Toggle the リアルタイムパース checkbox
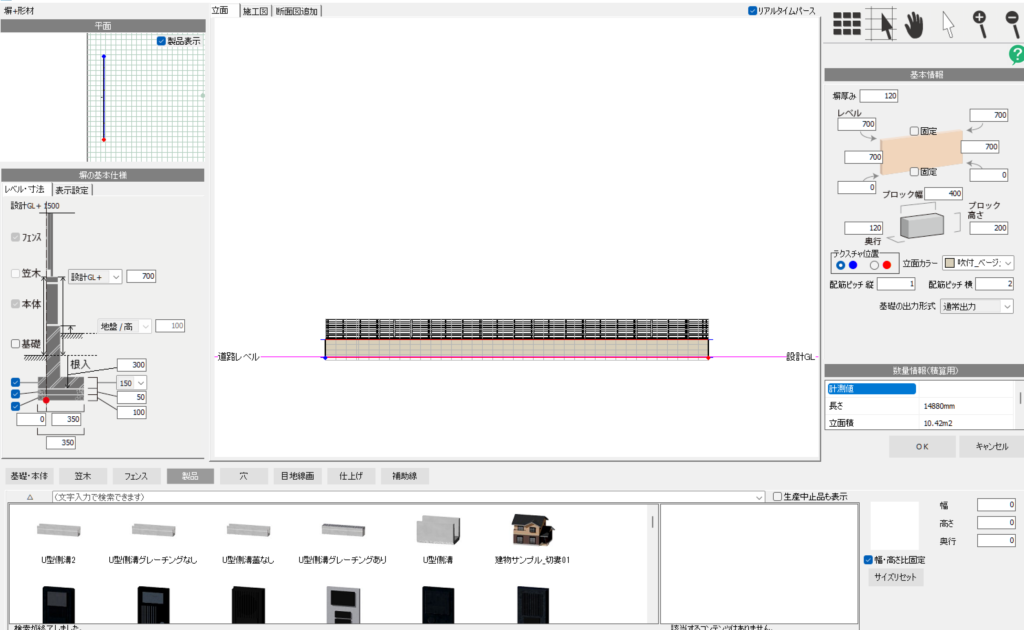The image size is (1024, 630). pos(753,11)
